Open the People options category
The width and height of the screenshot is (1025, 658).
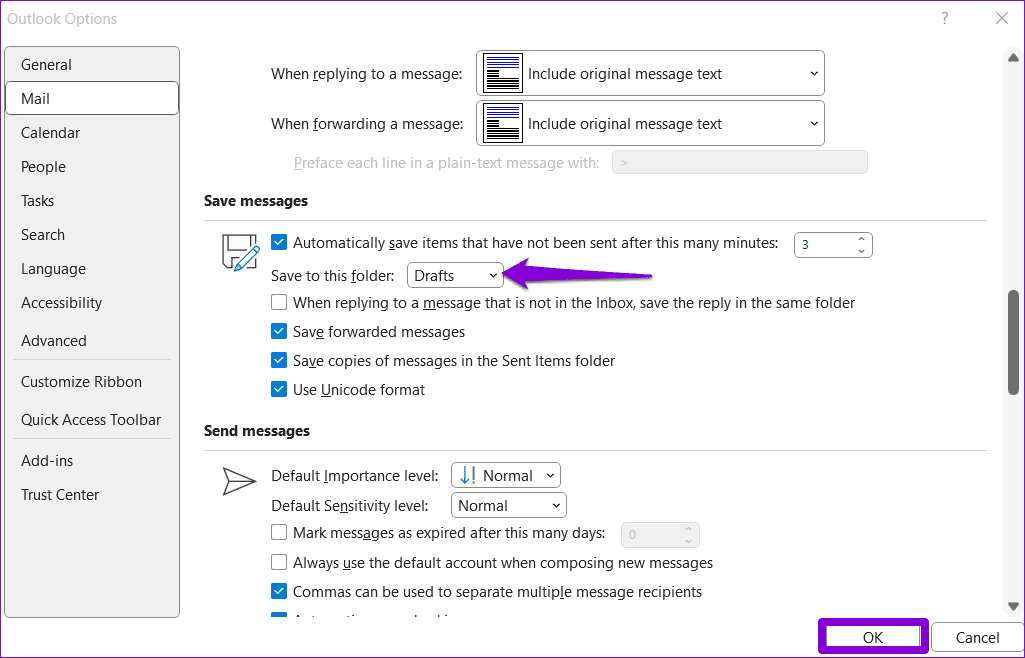92,166
